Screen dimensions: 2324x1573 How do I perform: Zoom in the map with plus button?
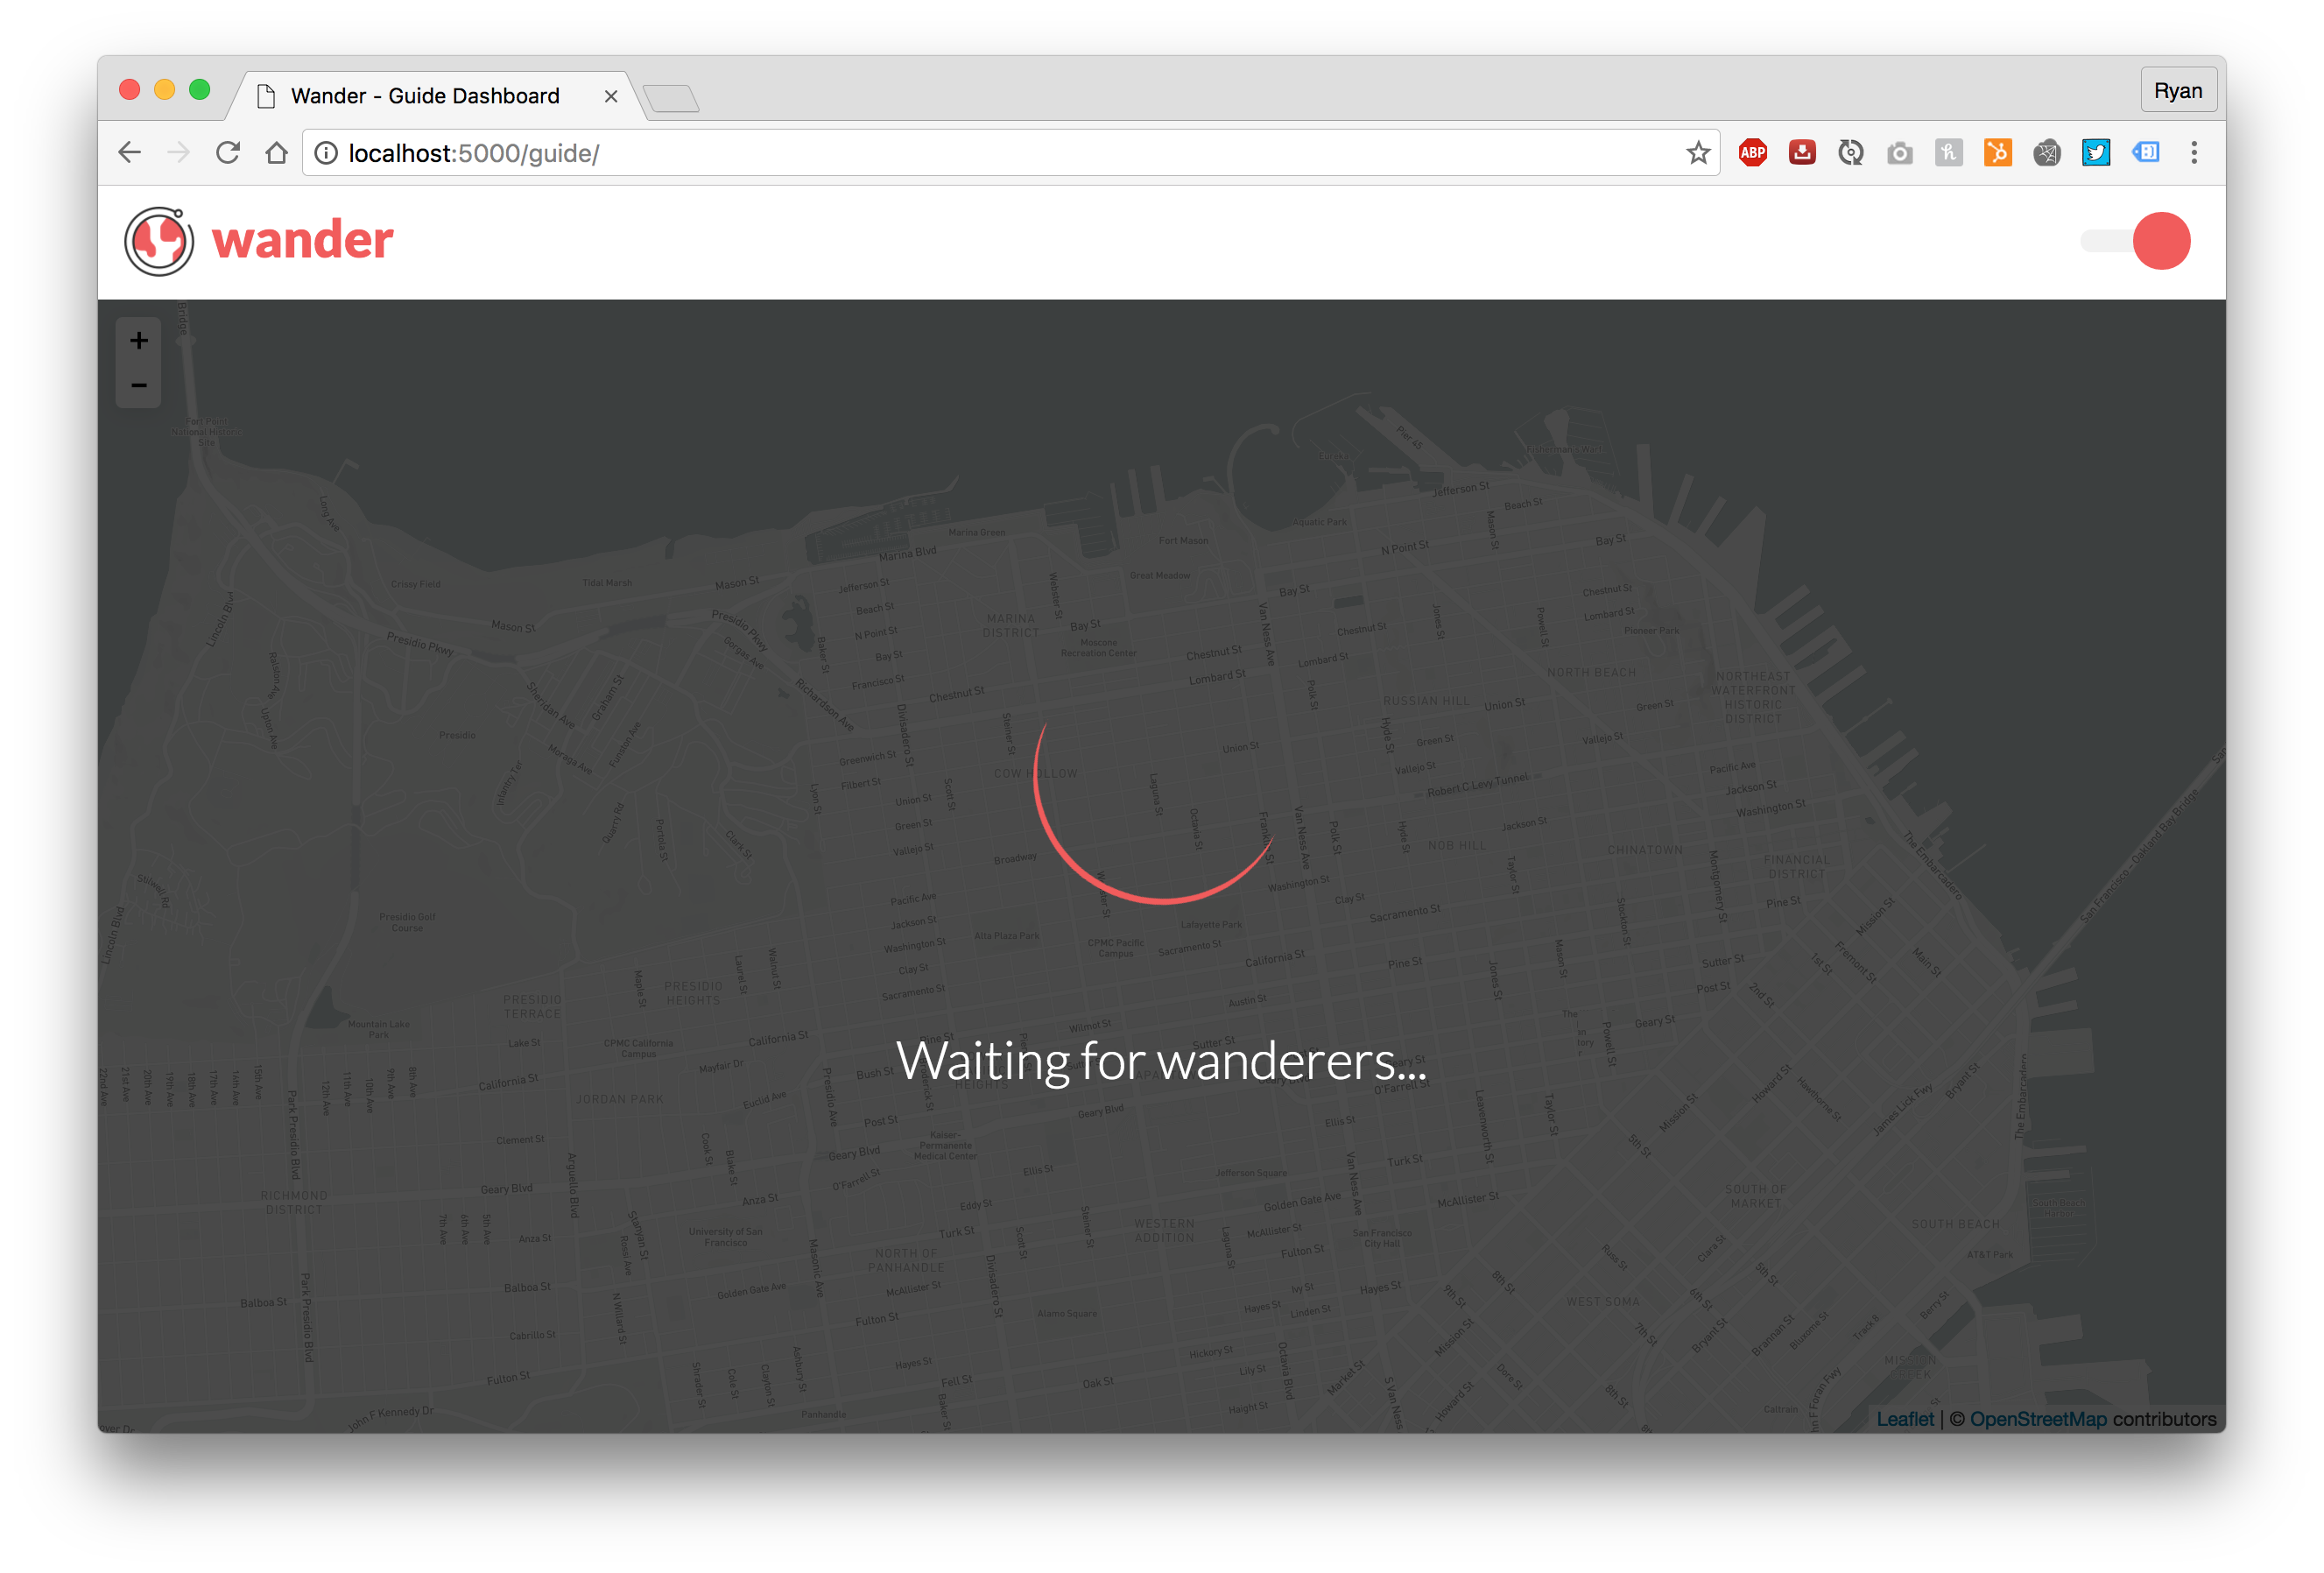pos(139,341)
